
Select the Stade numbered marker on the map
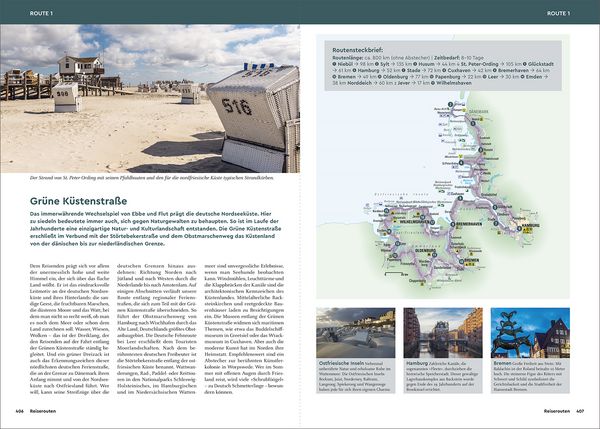496,223
